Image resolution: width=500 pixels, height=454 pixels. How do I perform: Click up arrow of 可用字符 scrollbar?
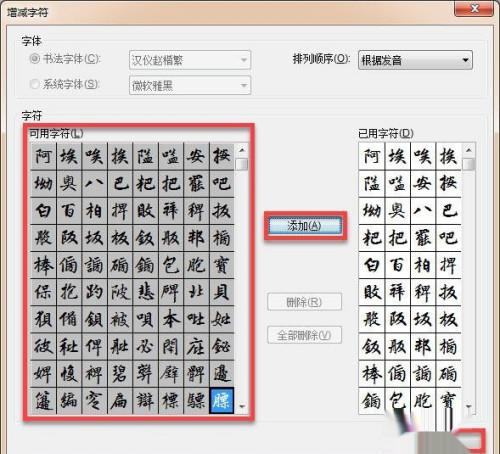tap(242, 150)
